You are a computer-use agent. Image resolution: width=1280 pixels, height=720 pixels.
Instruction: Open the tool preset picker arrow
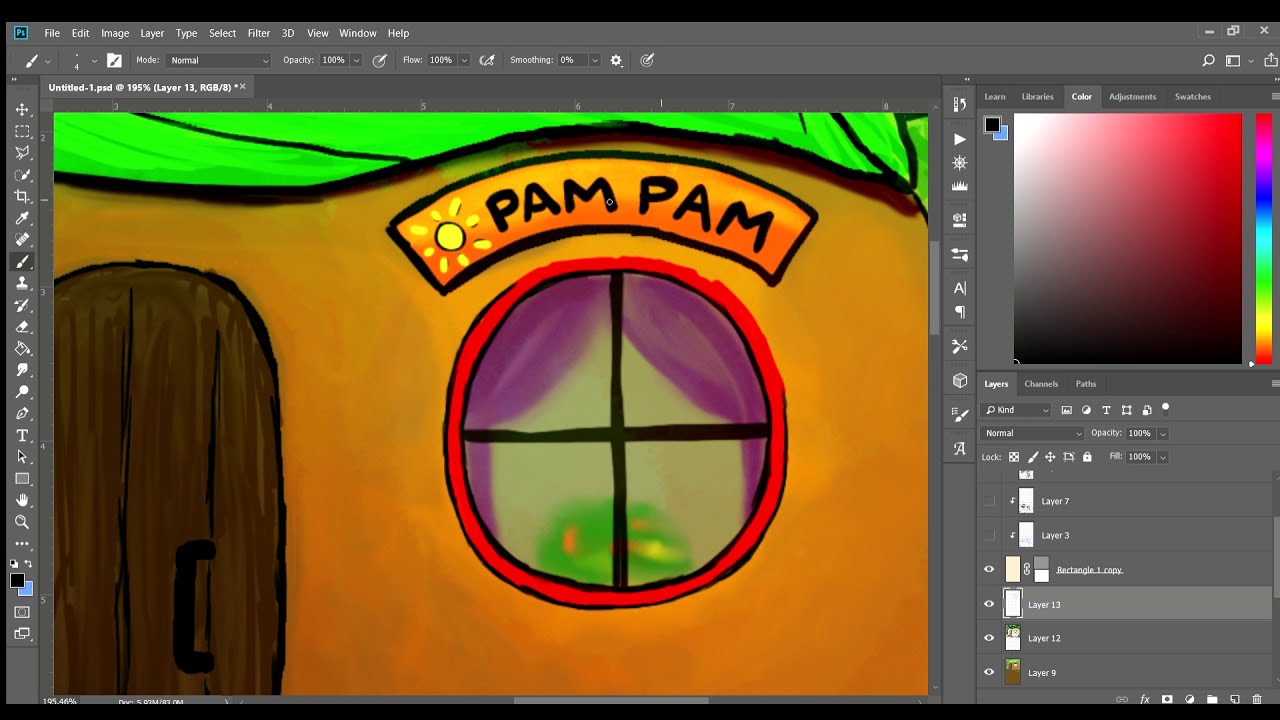[46, 62]
